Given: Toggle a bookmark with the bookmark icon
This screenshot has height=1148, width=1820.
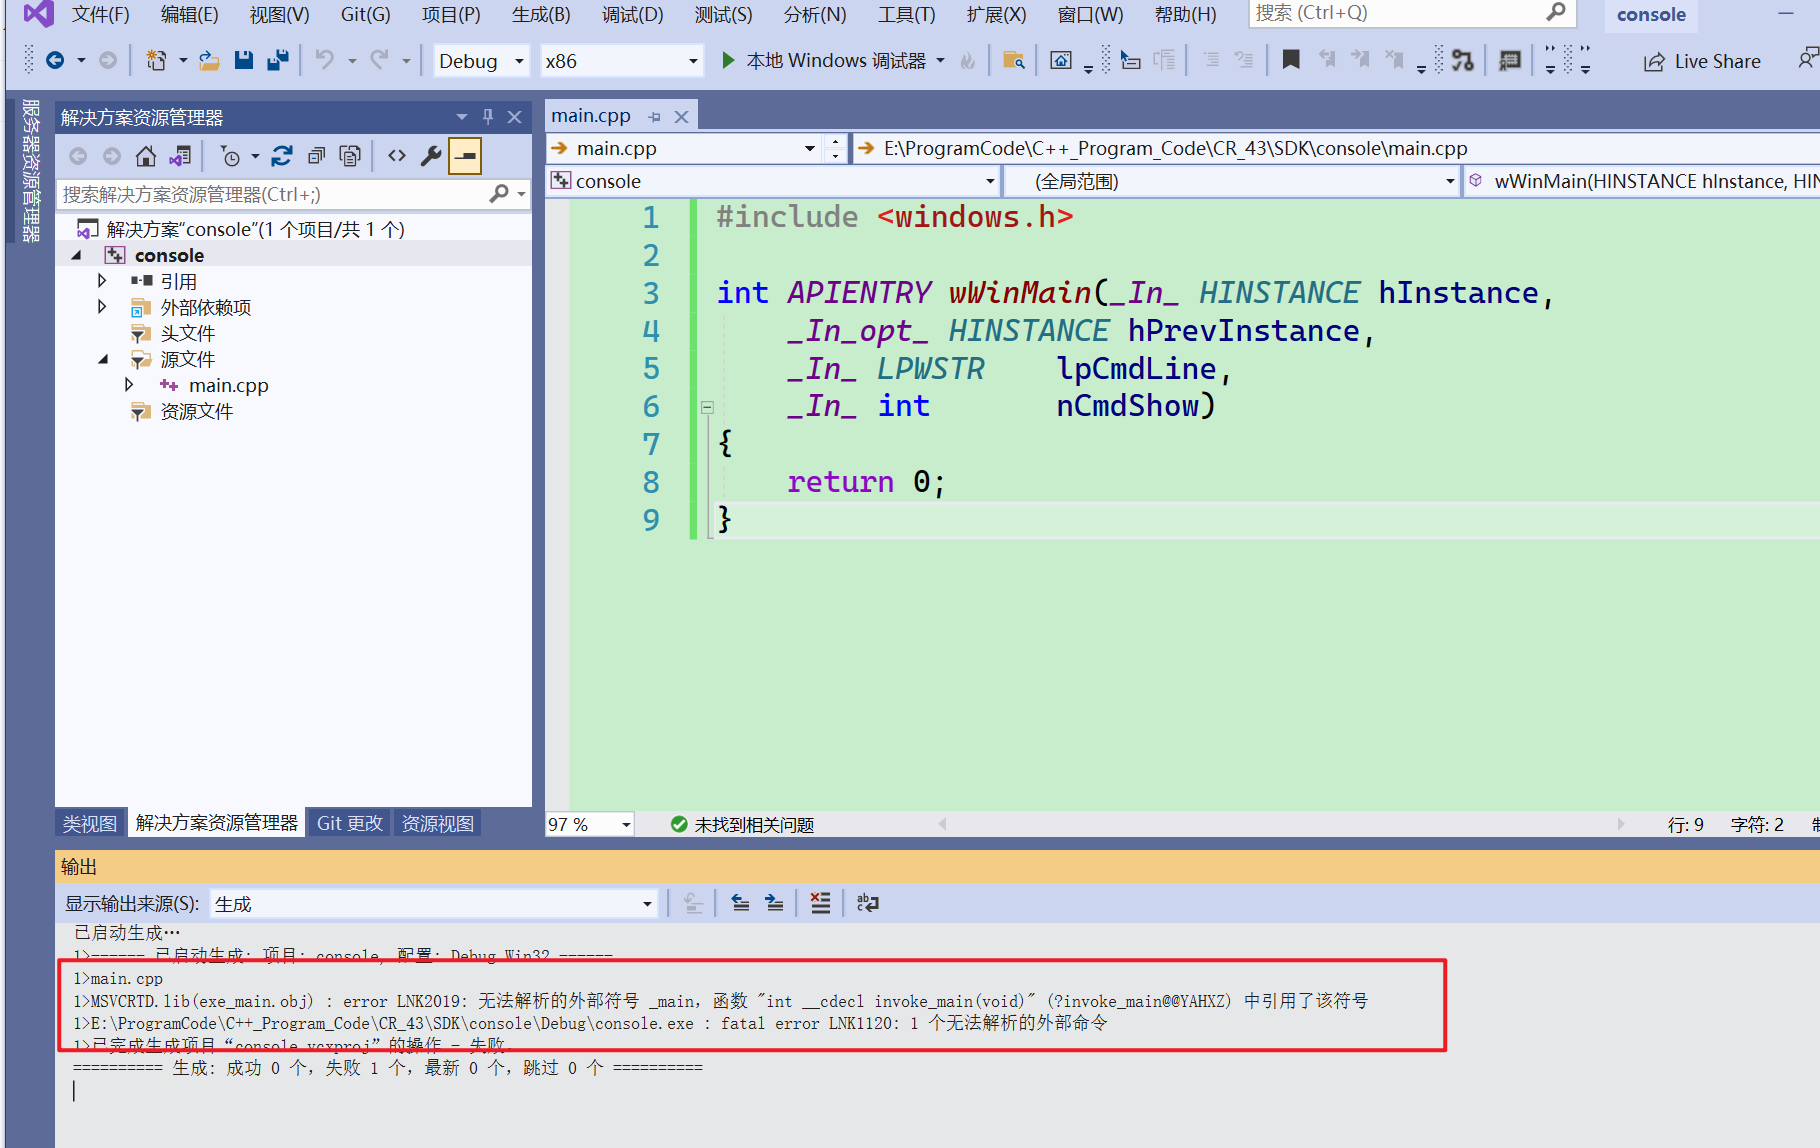Looking at the screenshot, I should [x=1290, y=59].
